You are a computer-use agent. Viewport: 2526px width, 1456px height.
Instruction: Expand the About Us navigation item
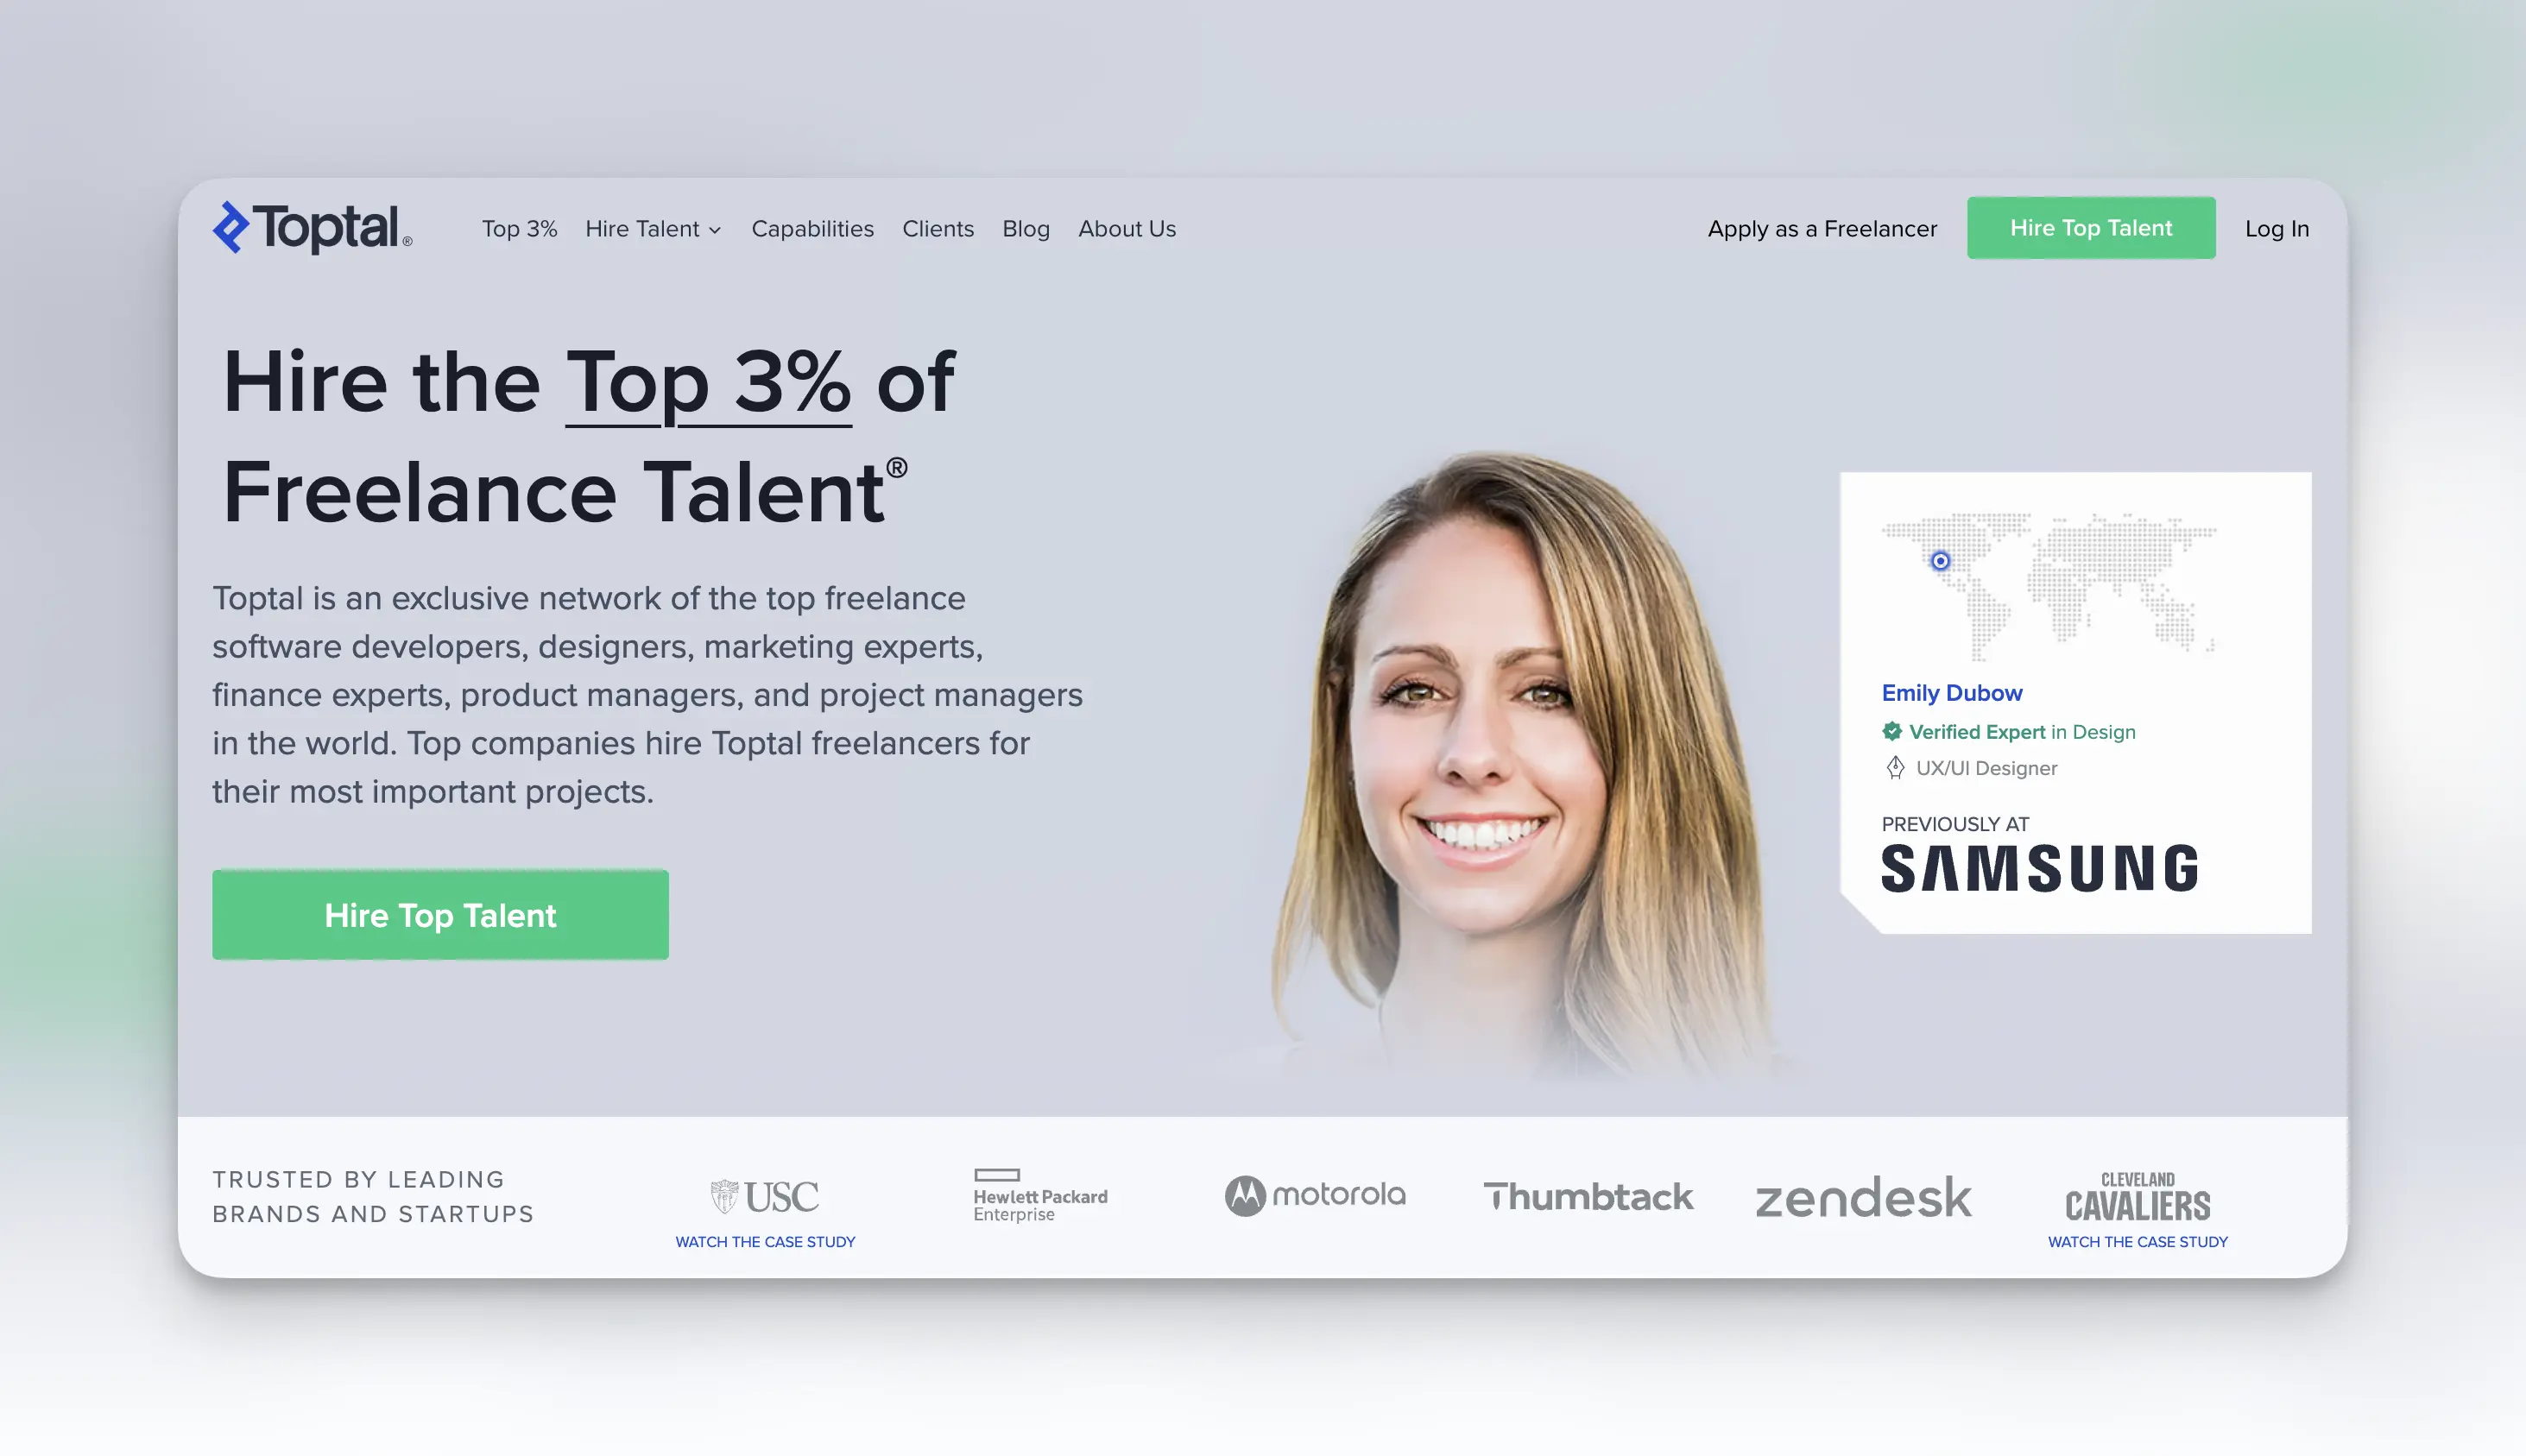(x=1127, y=227)
